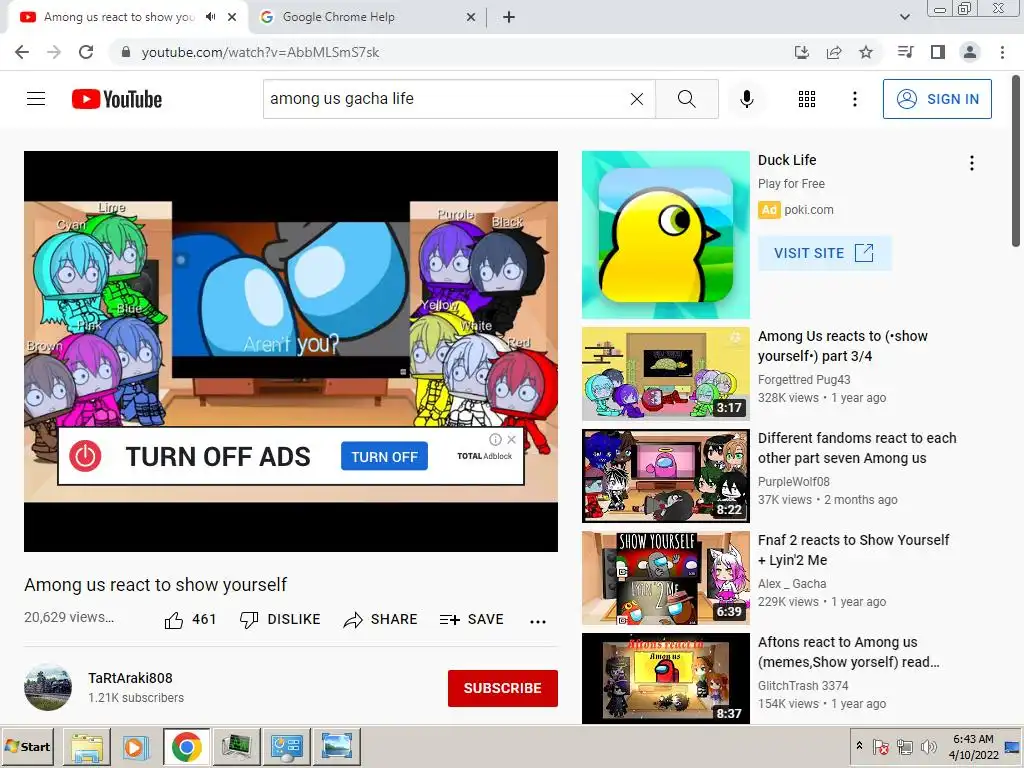Close the Total Adblock ad overlay
This screenshot has width=1024, height=768.
click(511, 440)
